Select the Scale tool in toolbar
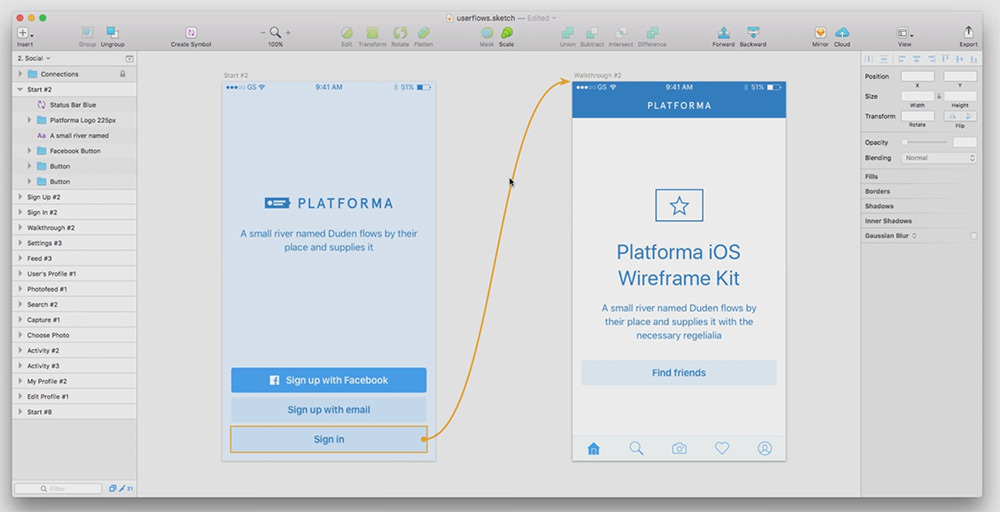 [507, 33]
